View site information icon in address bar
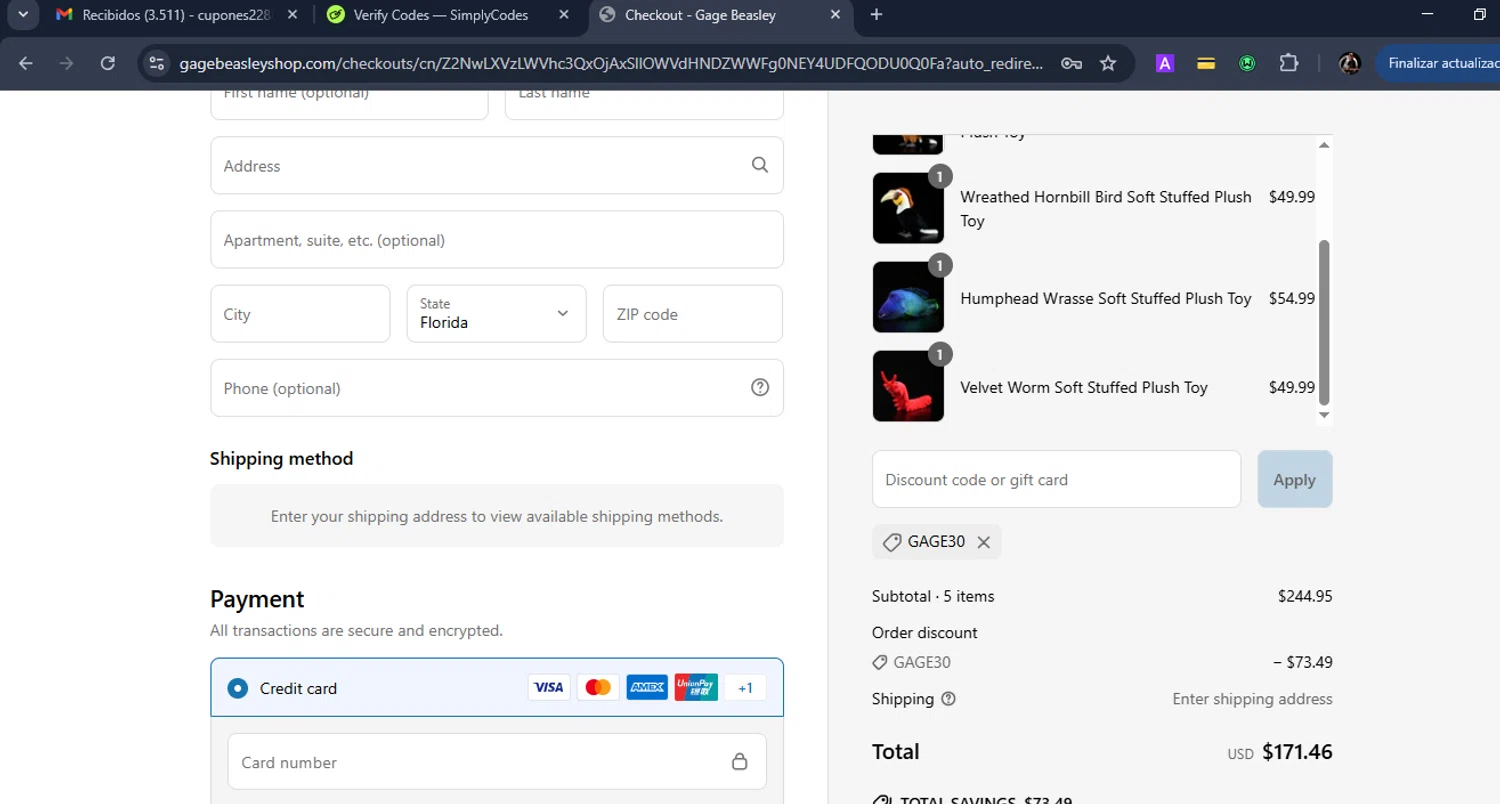 [x=156, y=63]
